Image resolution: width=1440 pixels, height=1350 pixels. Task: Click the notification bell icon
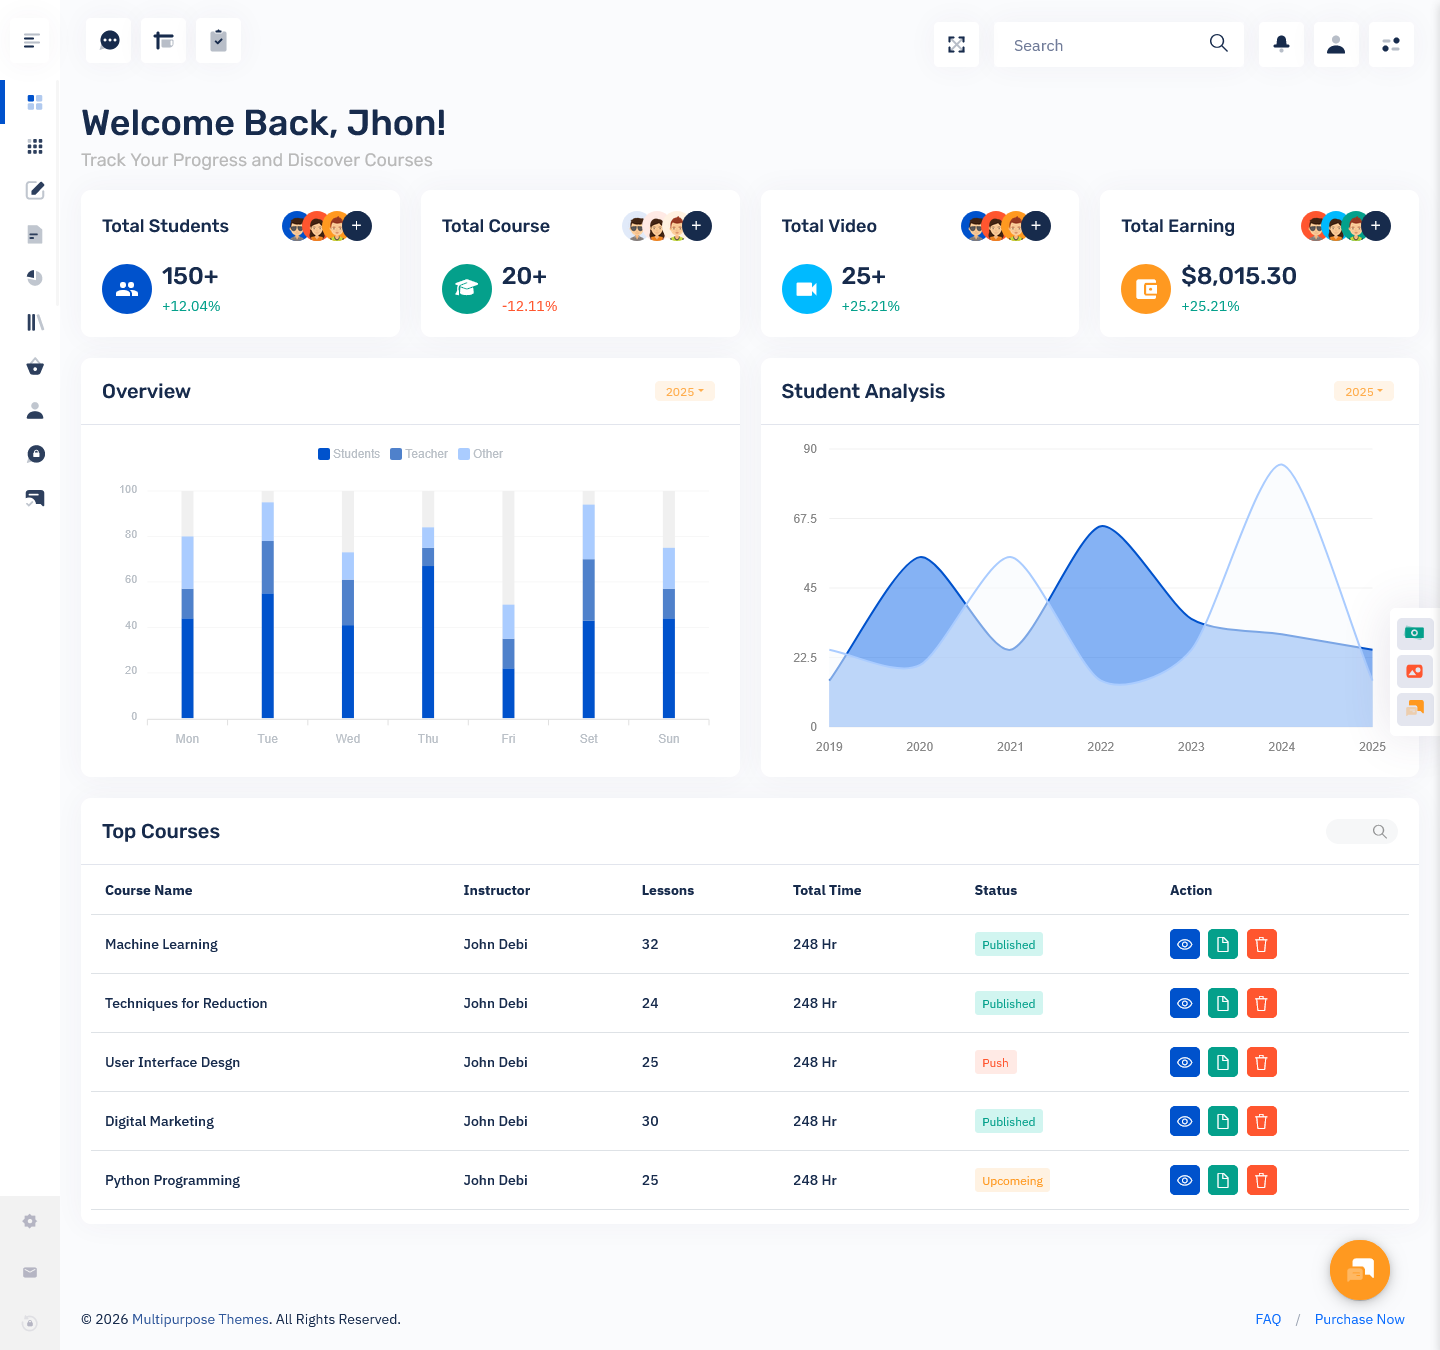[1281, 44]
